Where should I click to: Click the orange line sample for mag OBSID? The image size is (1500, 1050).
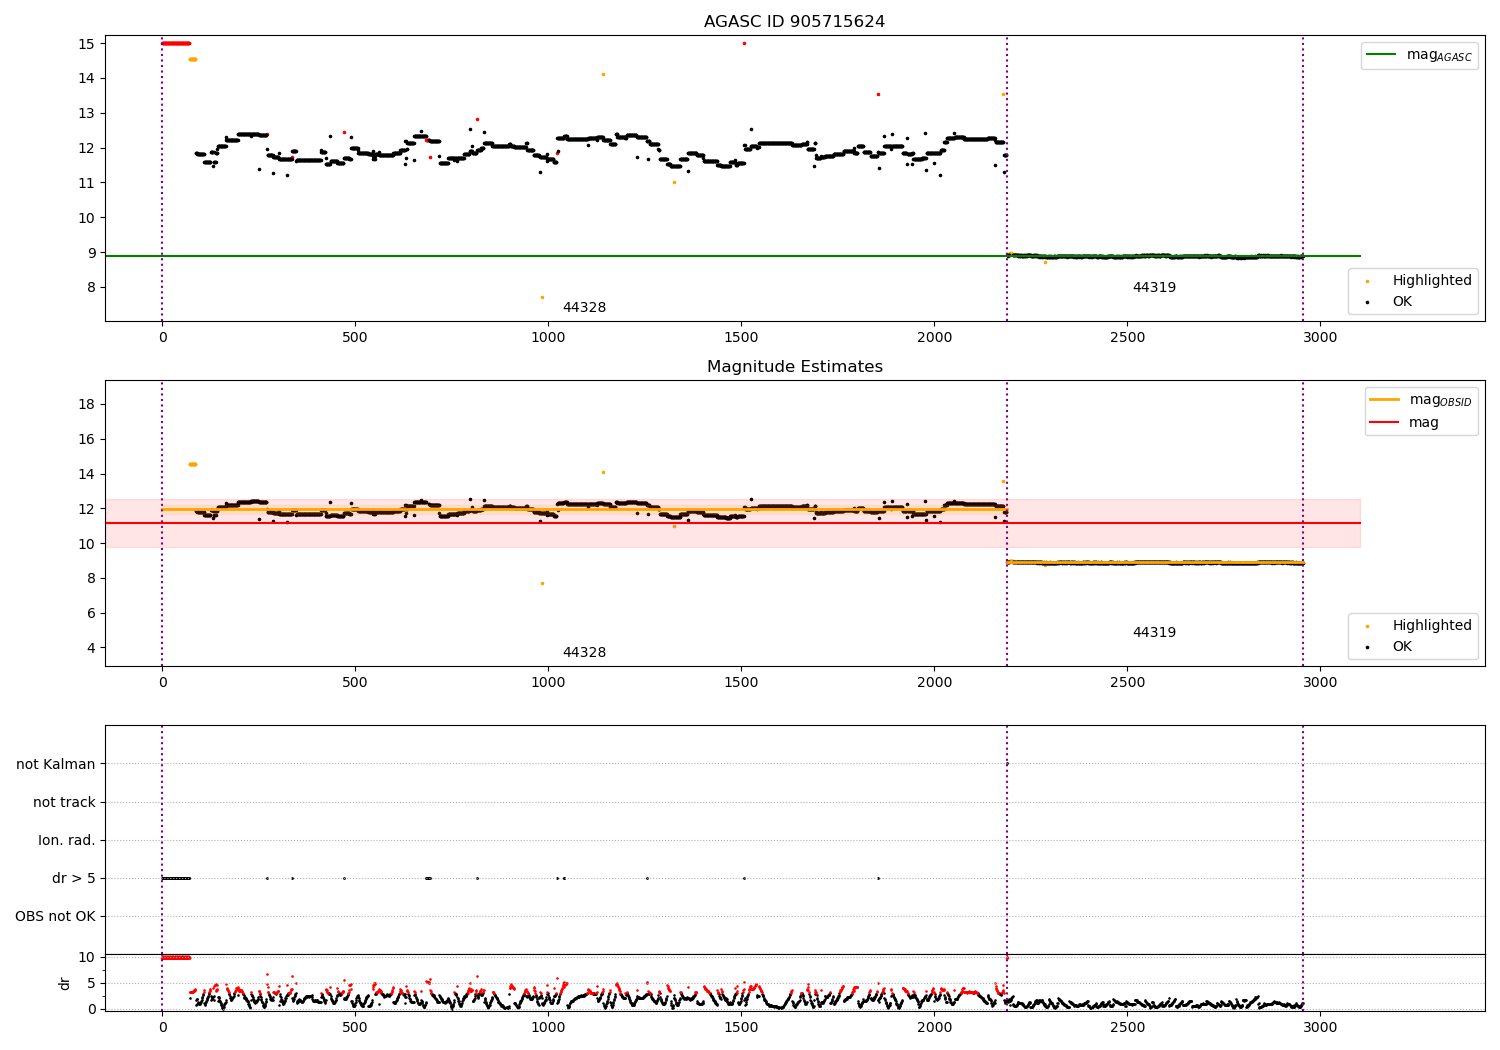pos(1384,400)
